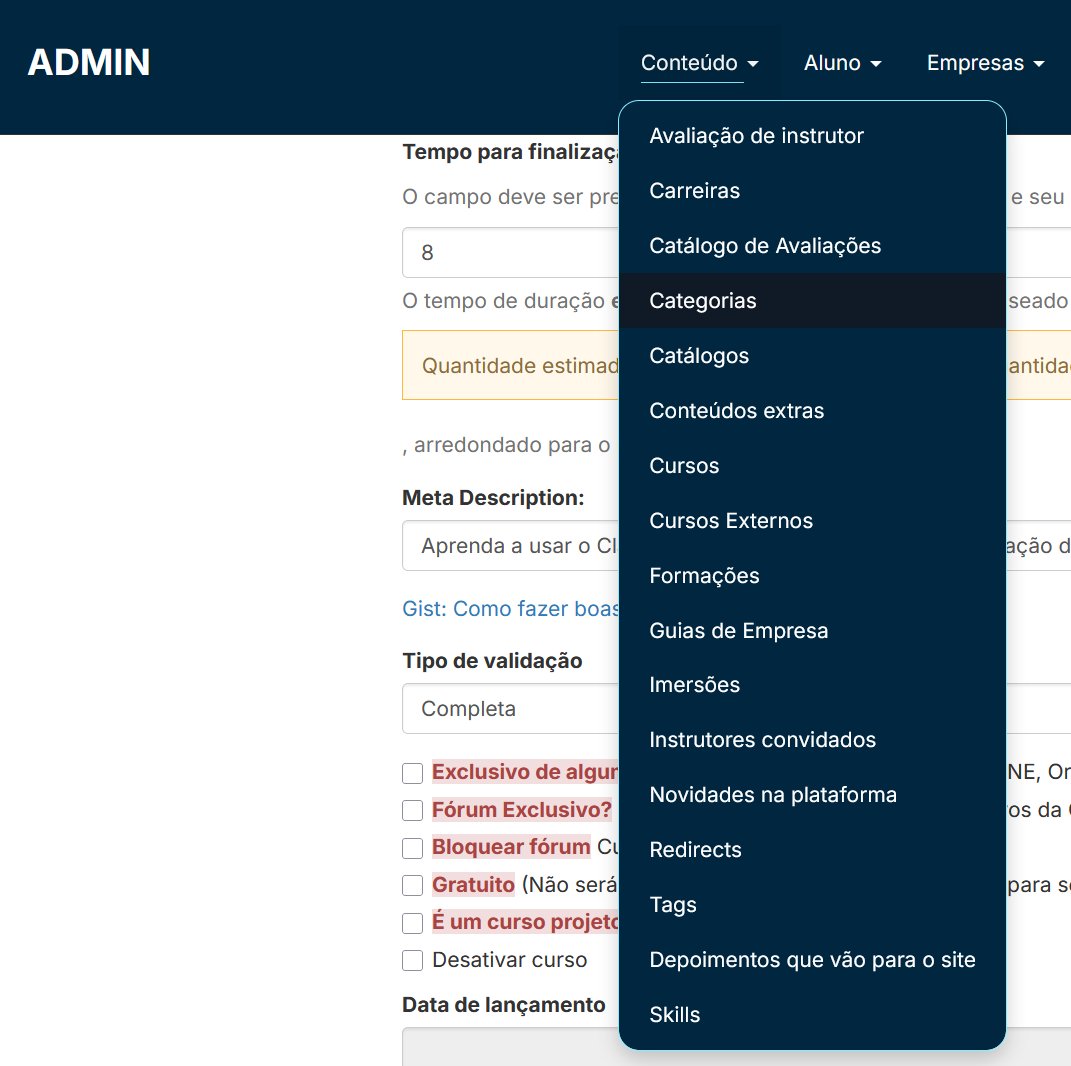Open Catálogos menu item
1071x1066 pixels.
[x=811, y=356]
